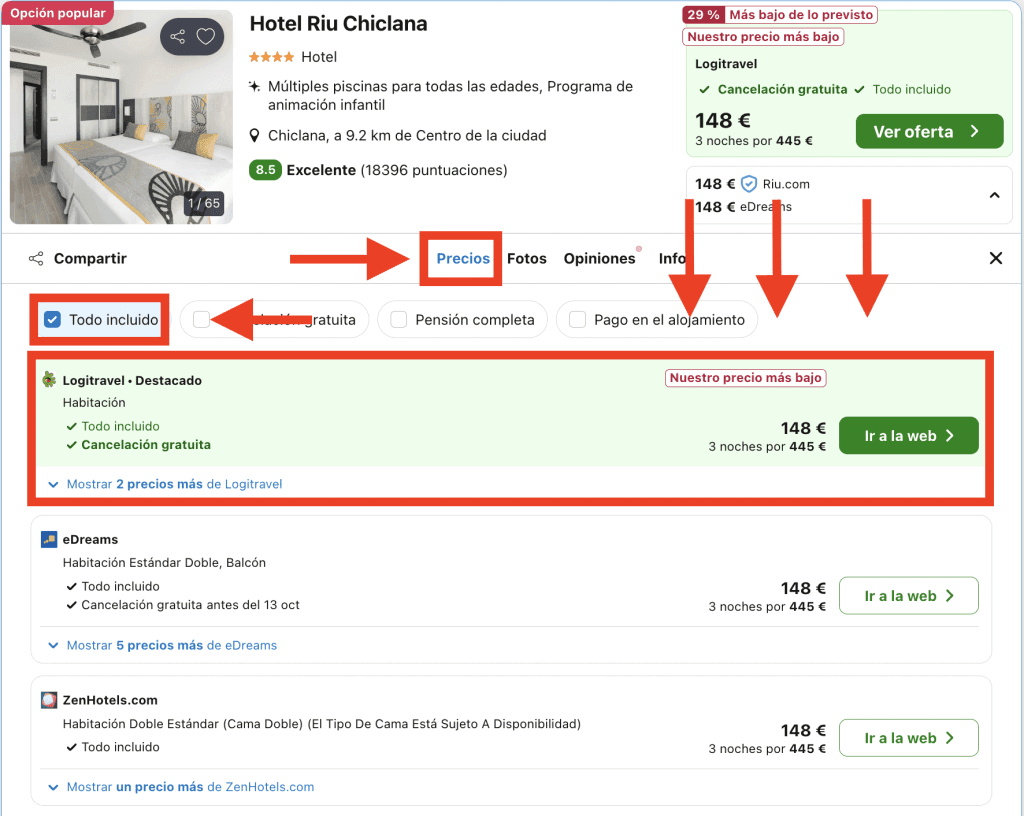
Task: Expand un precio más de ZenHotels.com
Action: tap(190, 787)
